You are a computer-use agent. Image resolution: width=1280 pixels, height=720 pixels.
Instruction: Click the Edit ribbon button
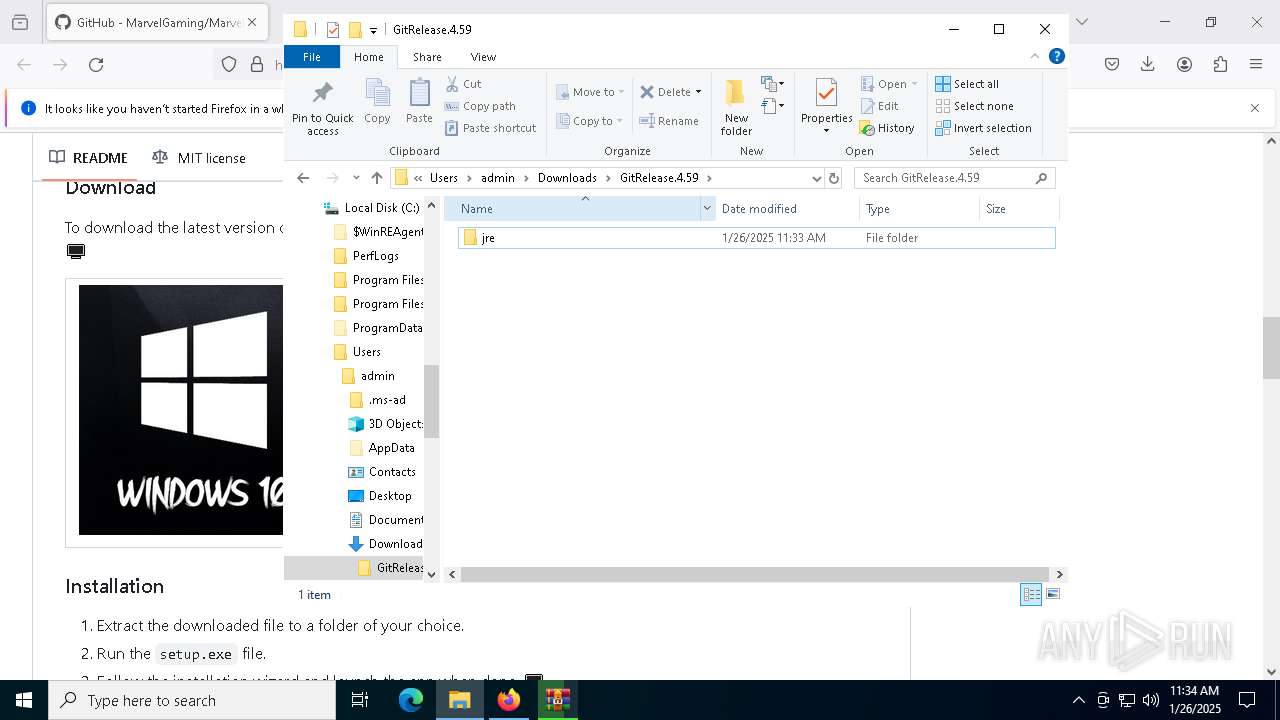pos(880,106)
